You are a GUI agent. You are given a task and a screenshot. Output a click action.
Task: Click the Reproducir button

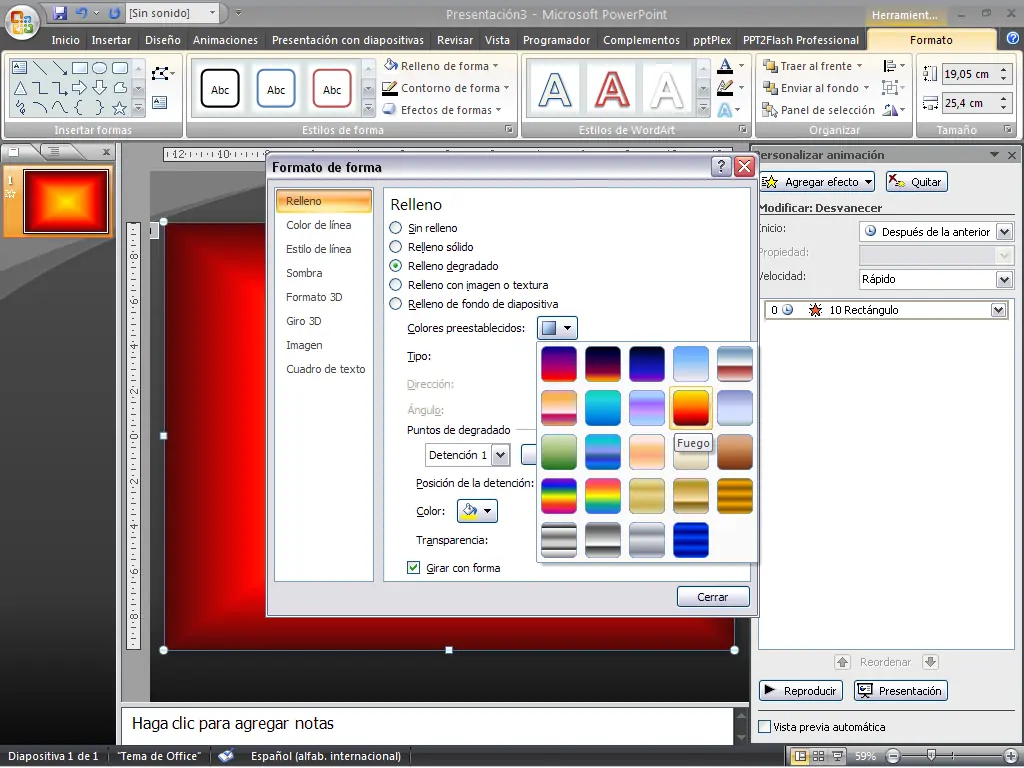pyautogui.click(x=801, y=691)
